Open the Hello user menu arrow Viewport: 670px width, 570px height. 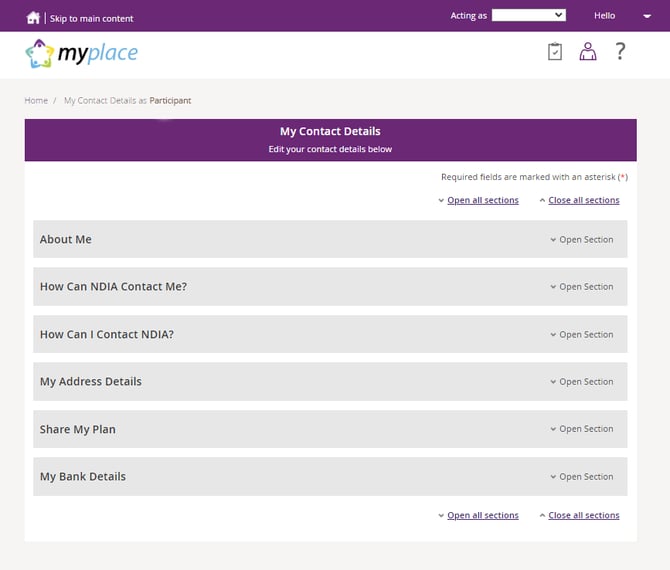tap(639, 16)
